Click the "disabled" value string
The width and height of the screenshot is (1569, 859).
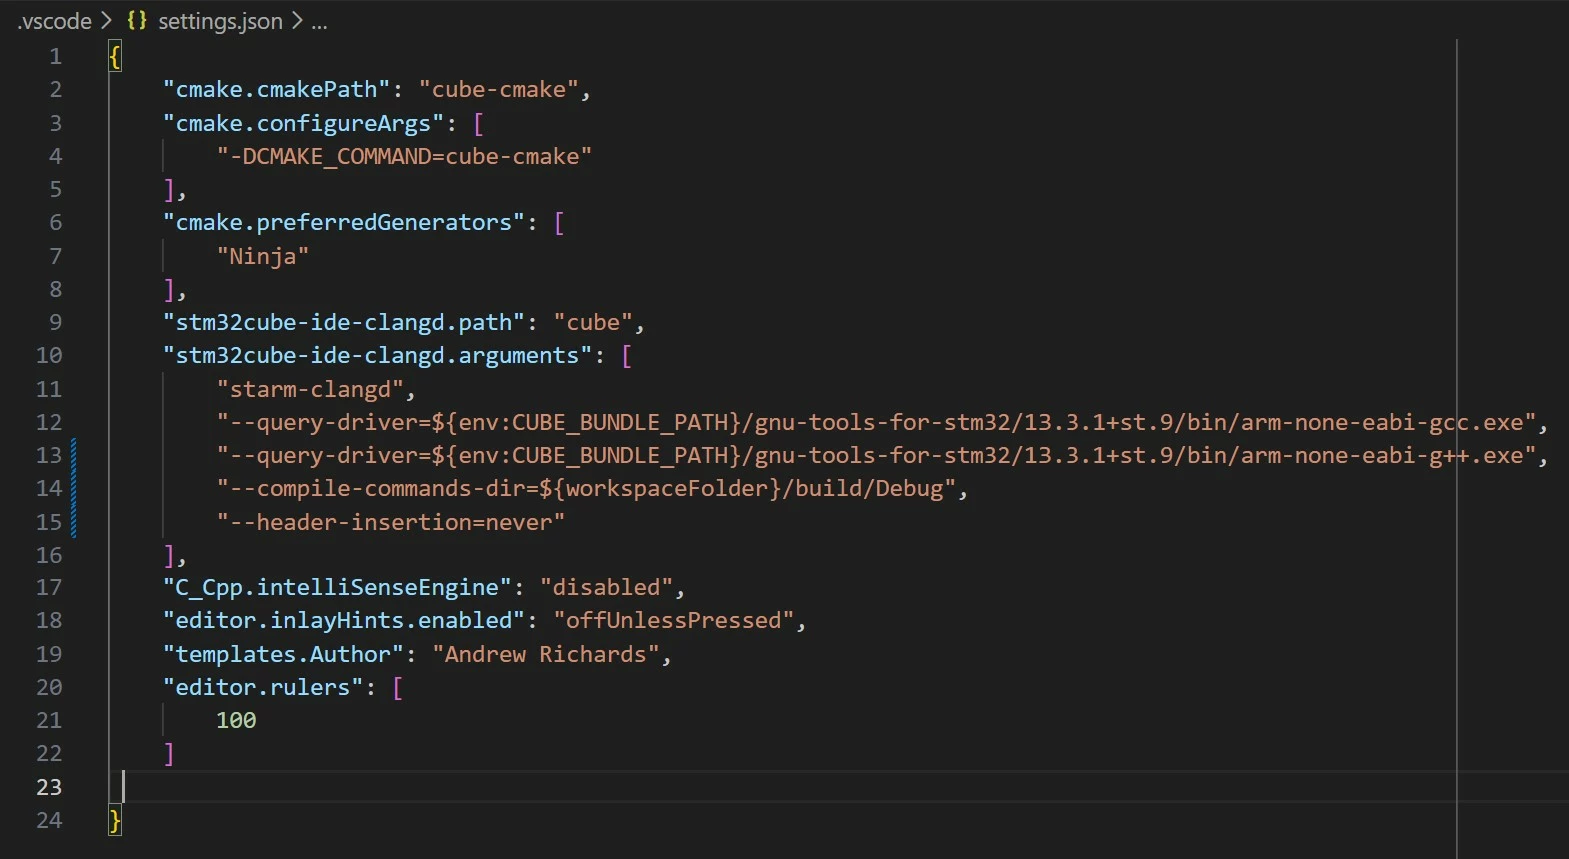(x=606, y=587)
